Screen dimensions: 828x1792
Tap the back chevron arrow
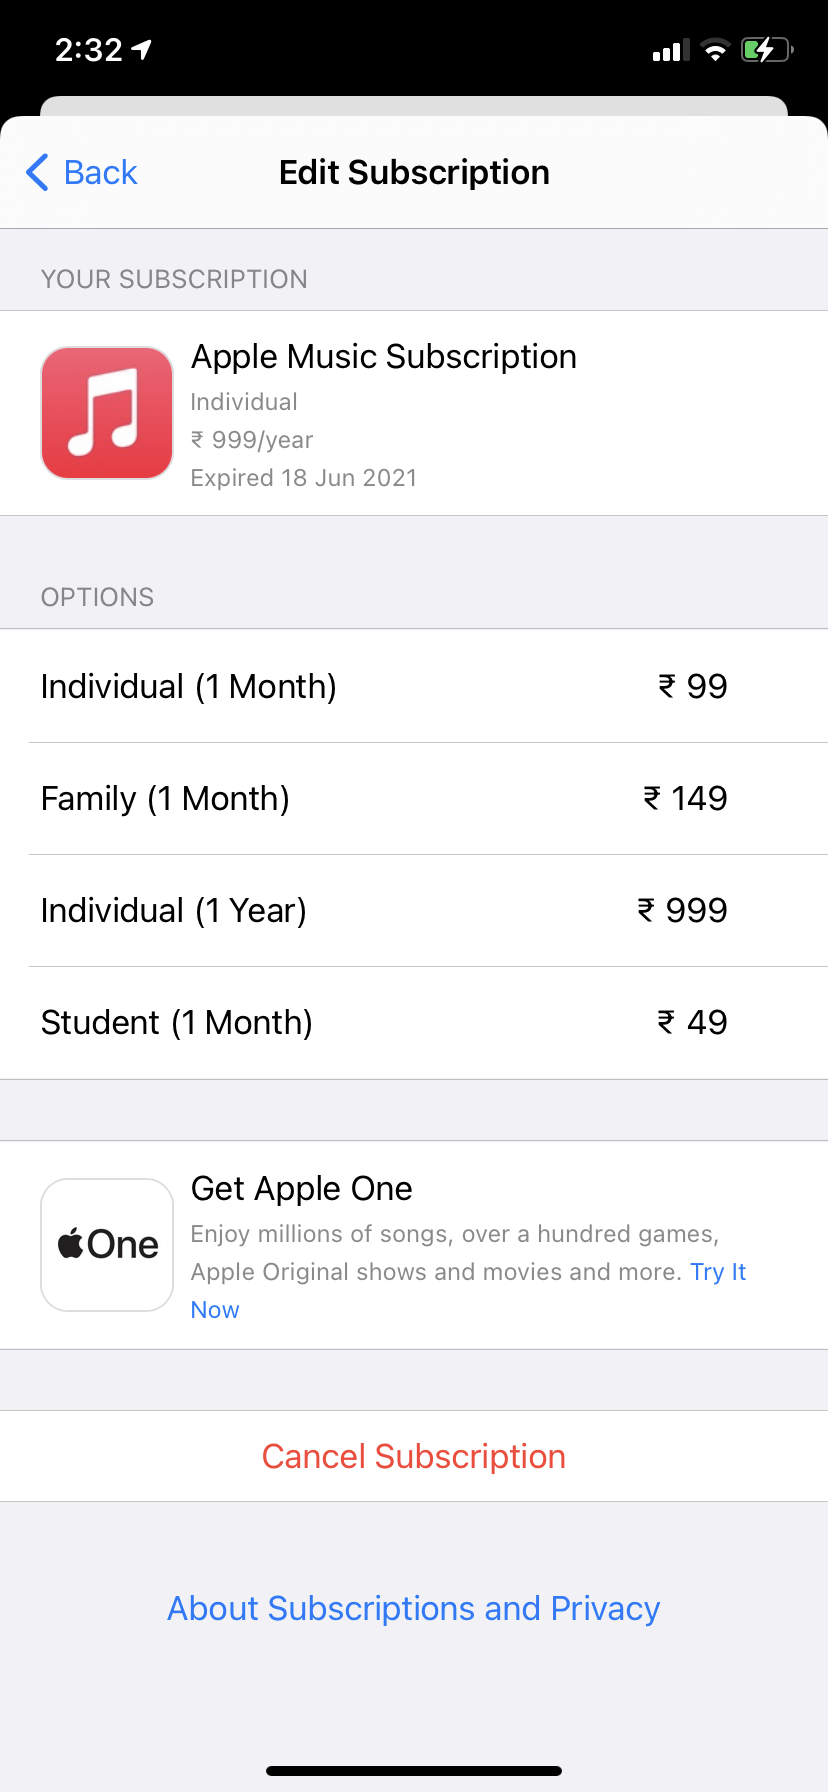click(x=37, y=172)
